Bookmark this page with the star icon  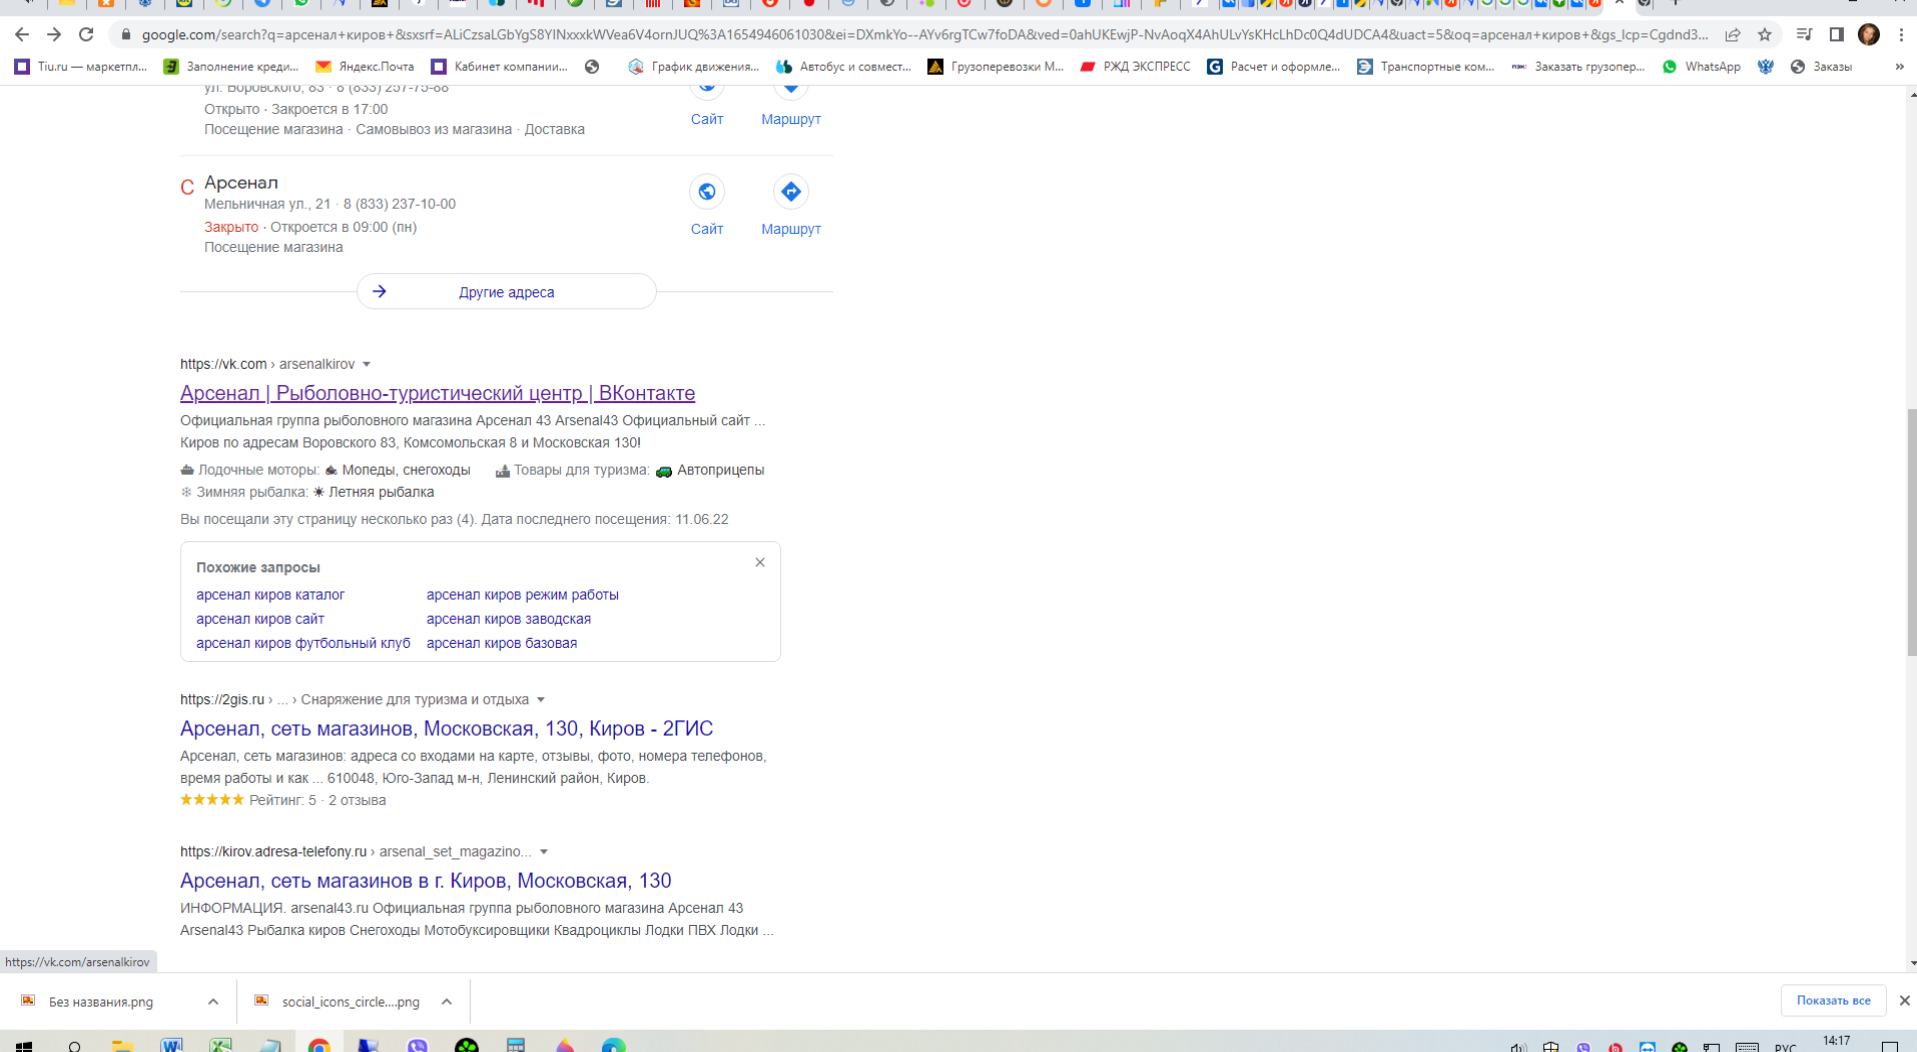tap(1765, 34)
